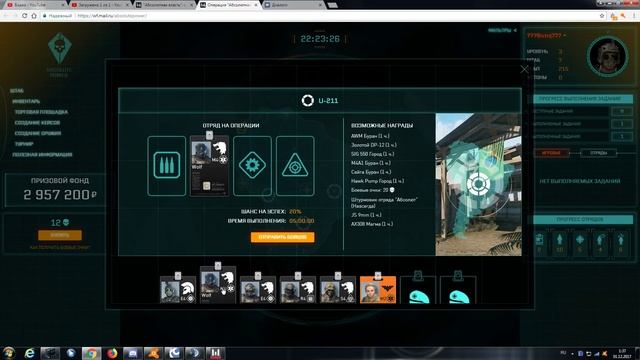640x360 pixels.
Task: Click the taskbar clock in system tray
Action: 622,353
